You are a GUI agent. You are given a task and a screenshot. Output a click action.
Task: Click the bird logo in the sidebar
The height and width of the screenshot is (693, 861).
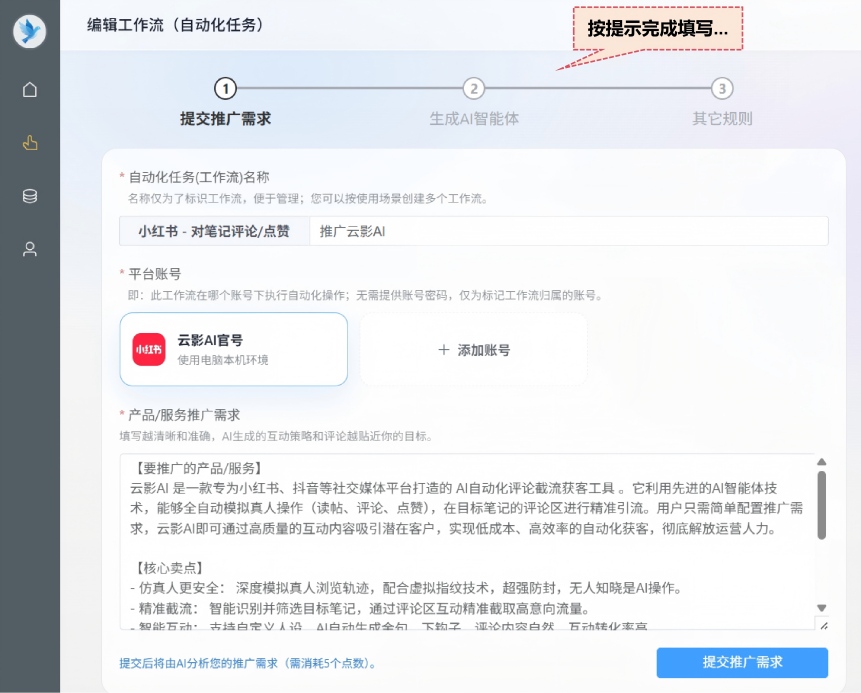(30, 31)
